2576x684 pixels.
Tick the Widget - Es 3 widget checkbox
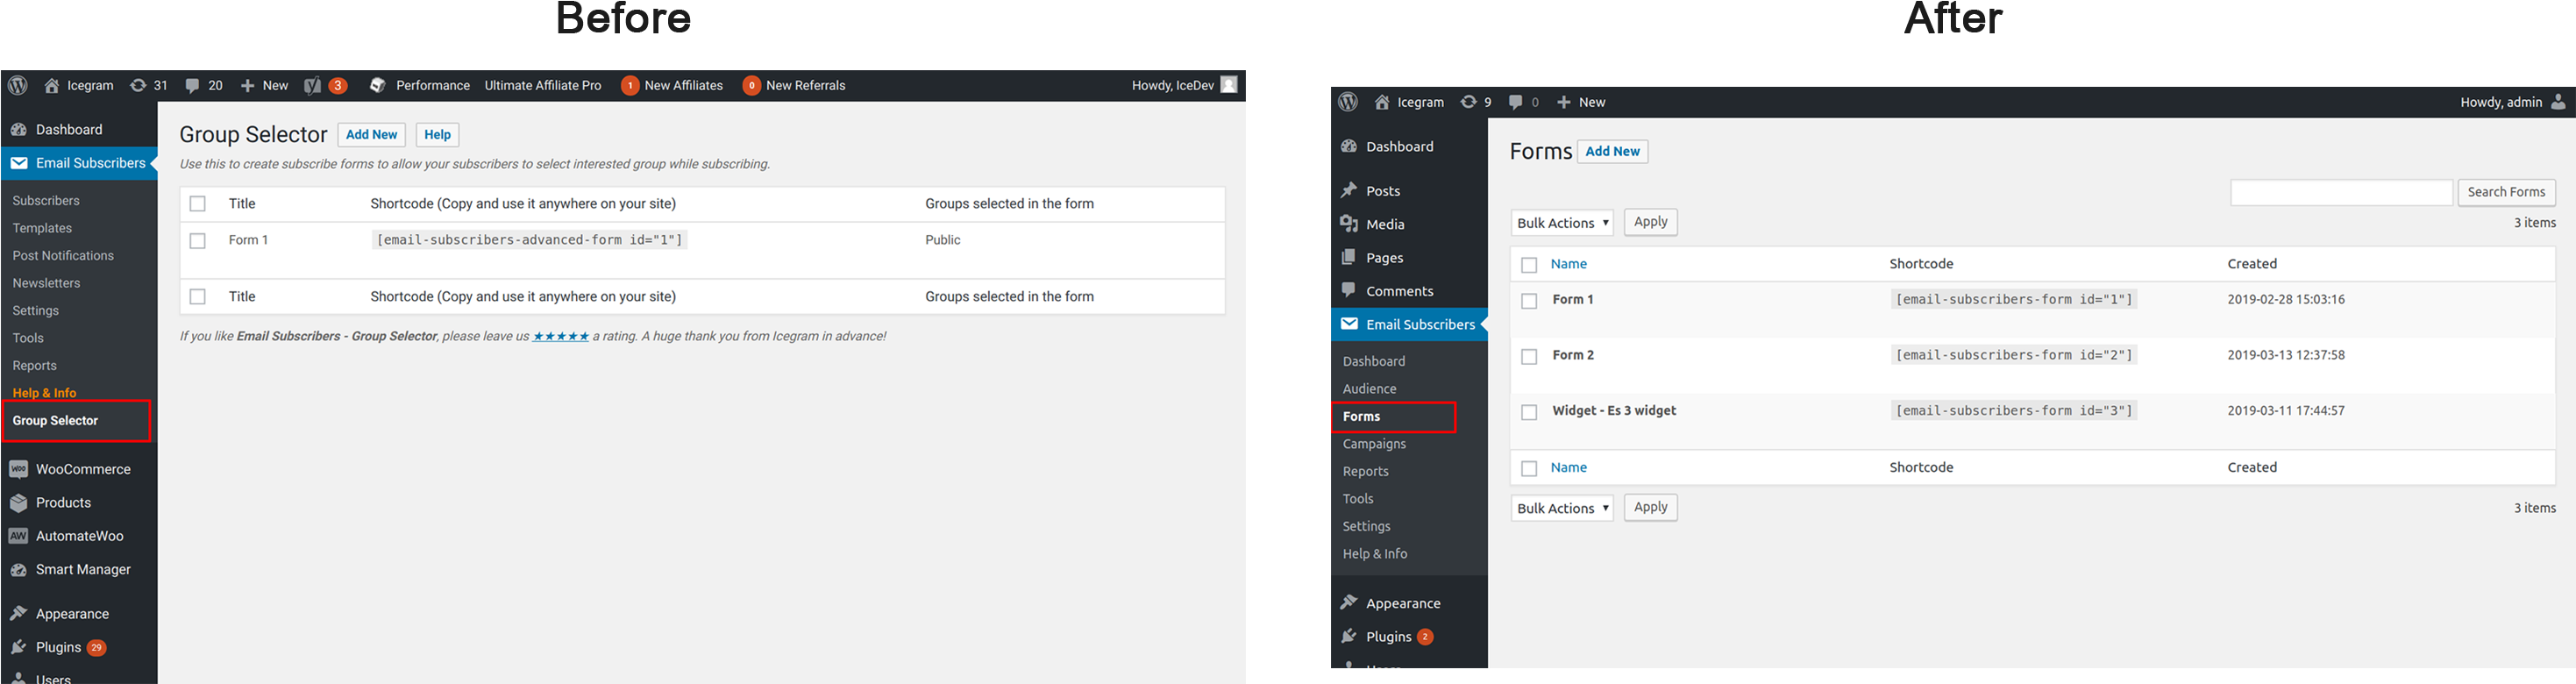[x=1529, y=413]
